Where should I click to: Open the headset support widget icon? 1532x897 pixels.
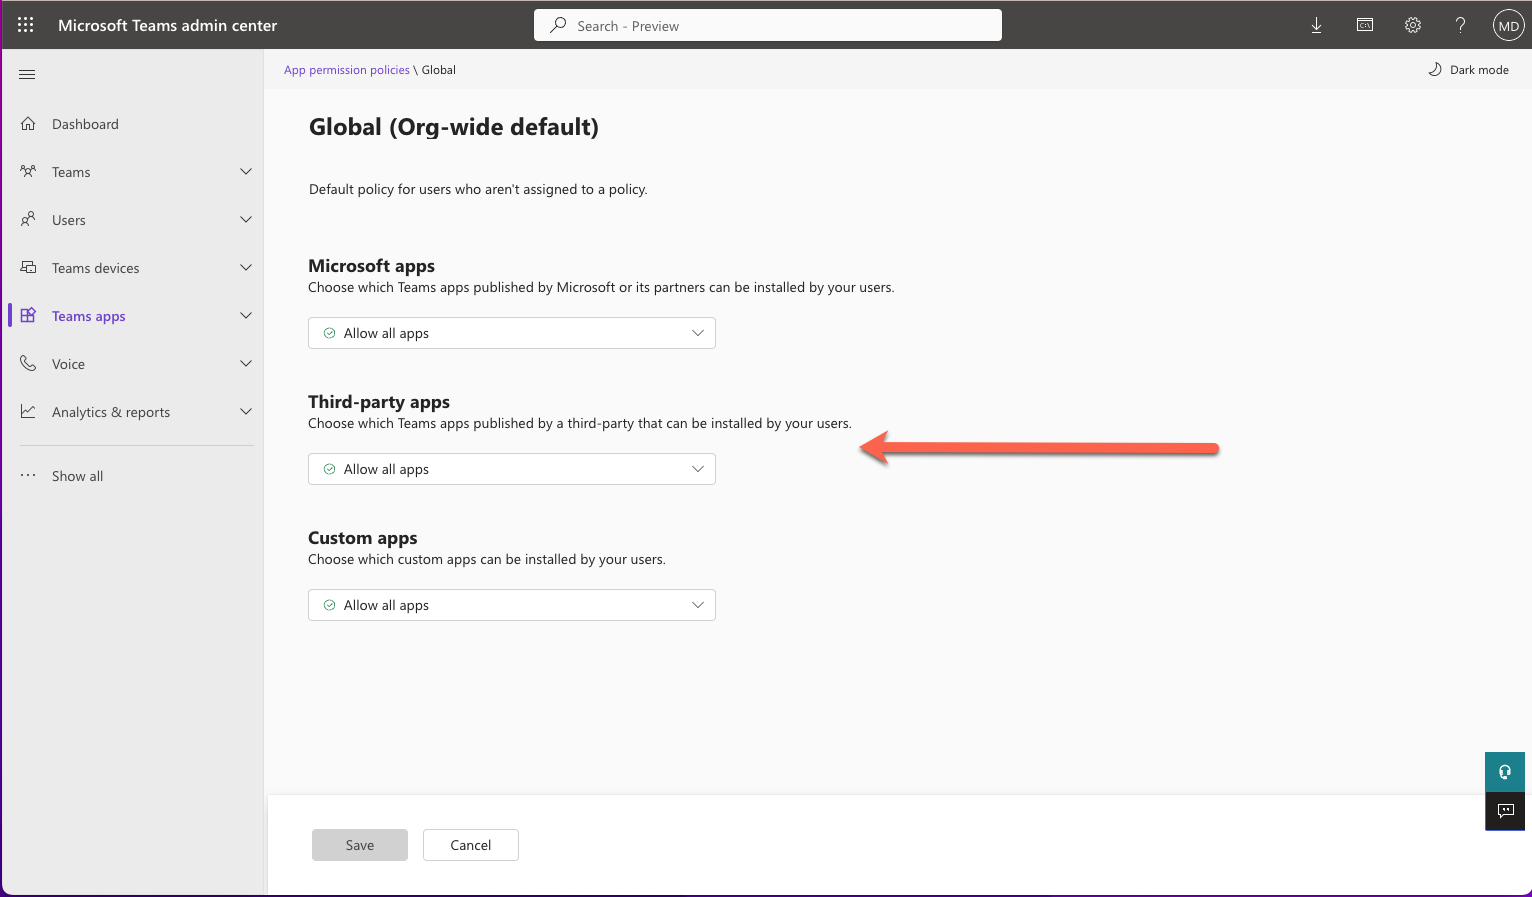click(1505, 772)
